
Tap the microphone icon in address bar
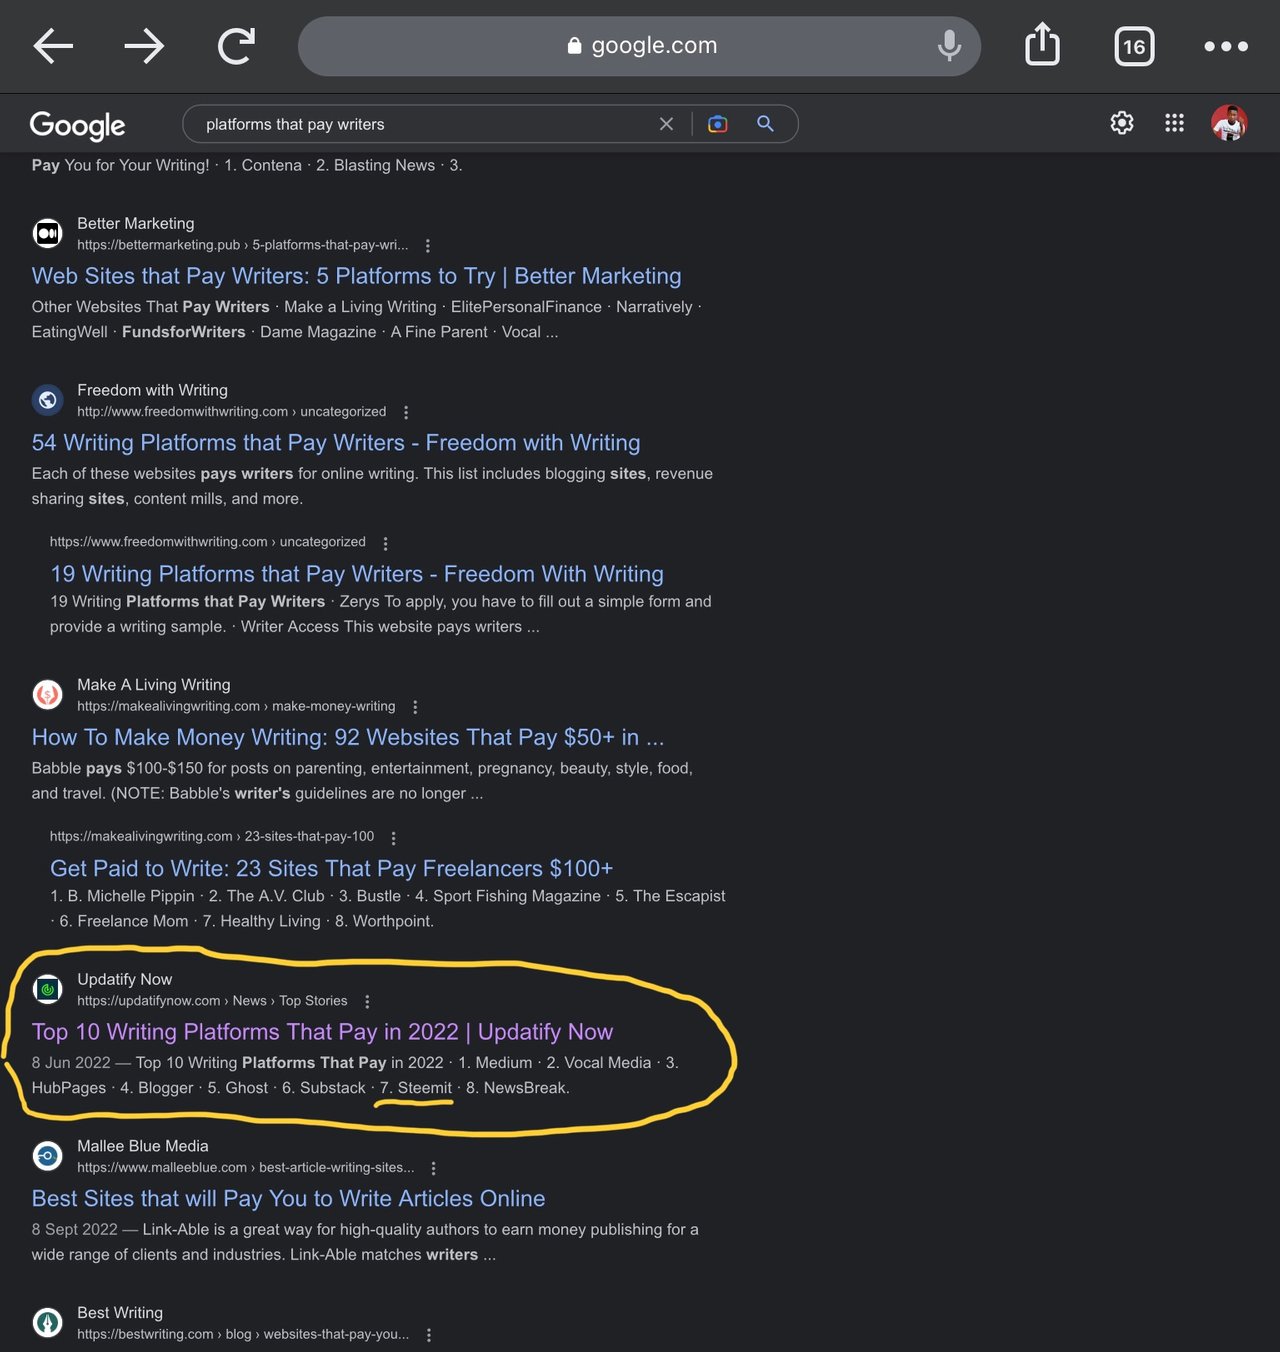click(x=949, y=45)
